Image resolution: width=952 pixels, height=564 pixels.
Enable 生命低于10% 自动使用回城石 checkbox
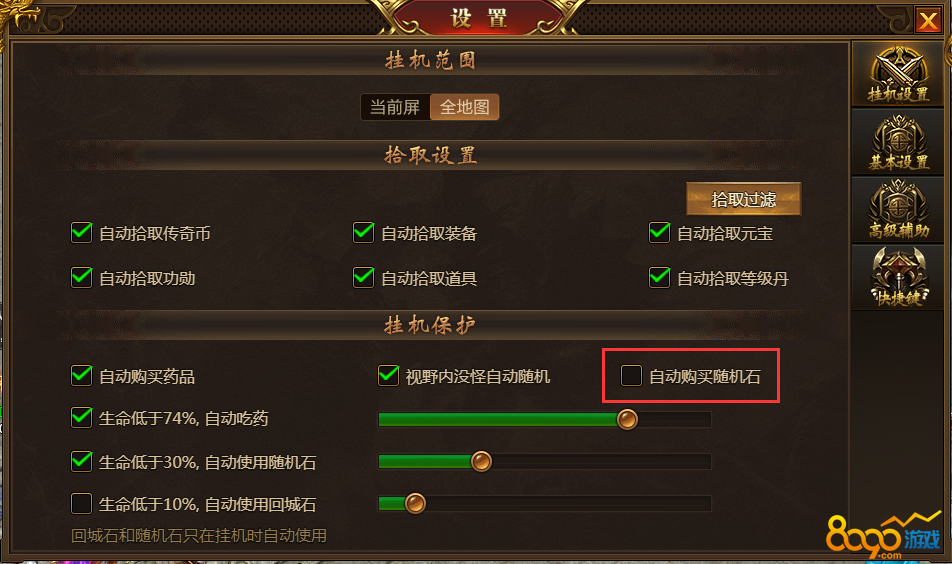coord(81,503)
